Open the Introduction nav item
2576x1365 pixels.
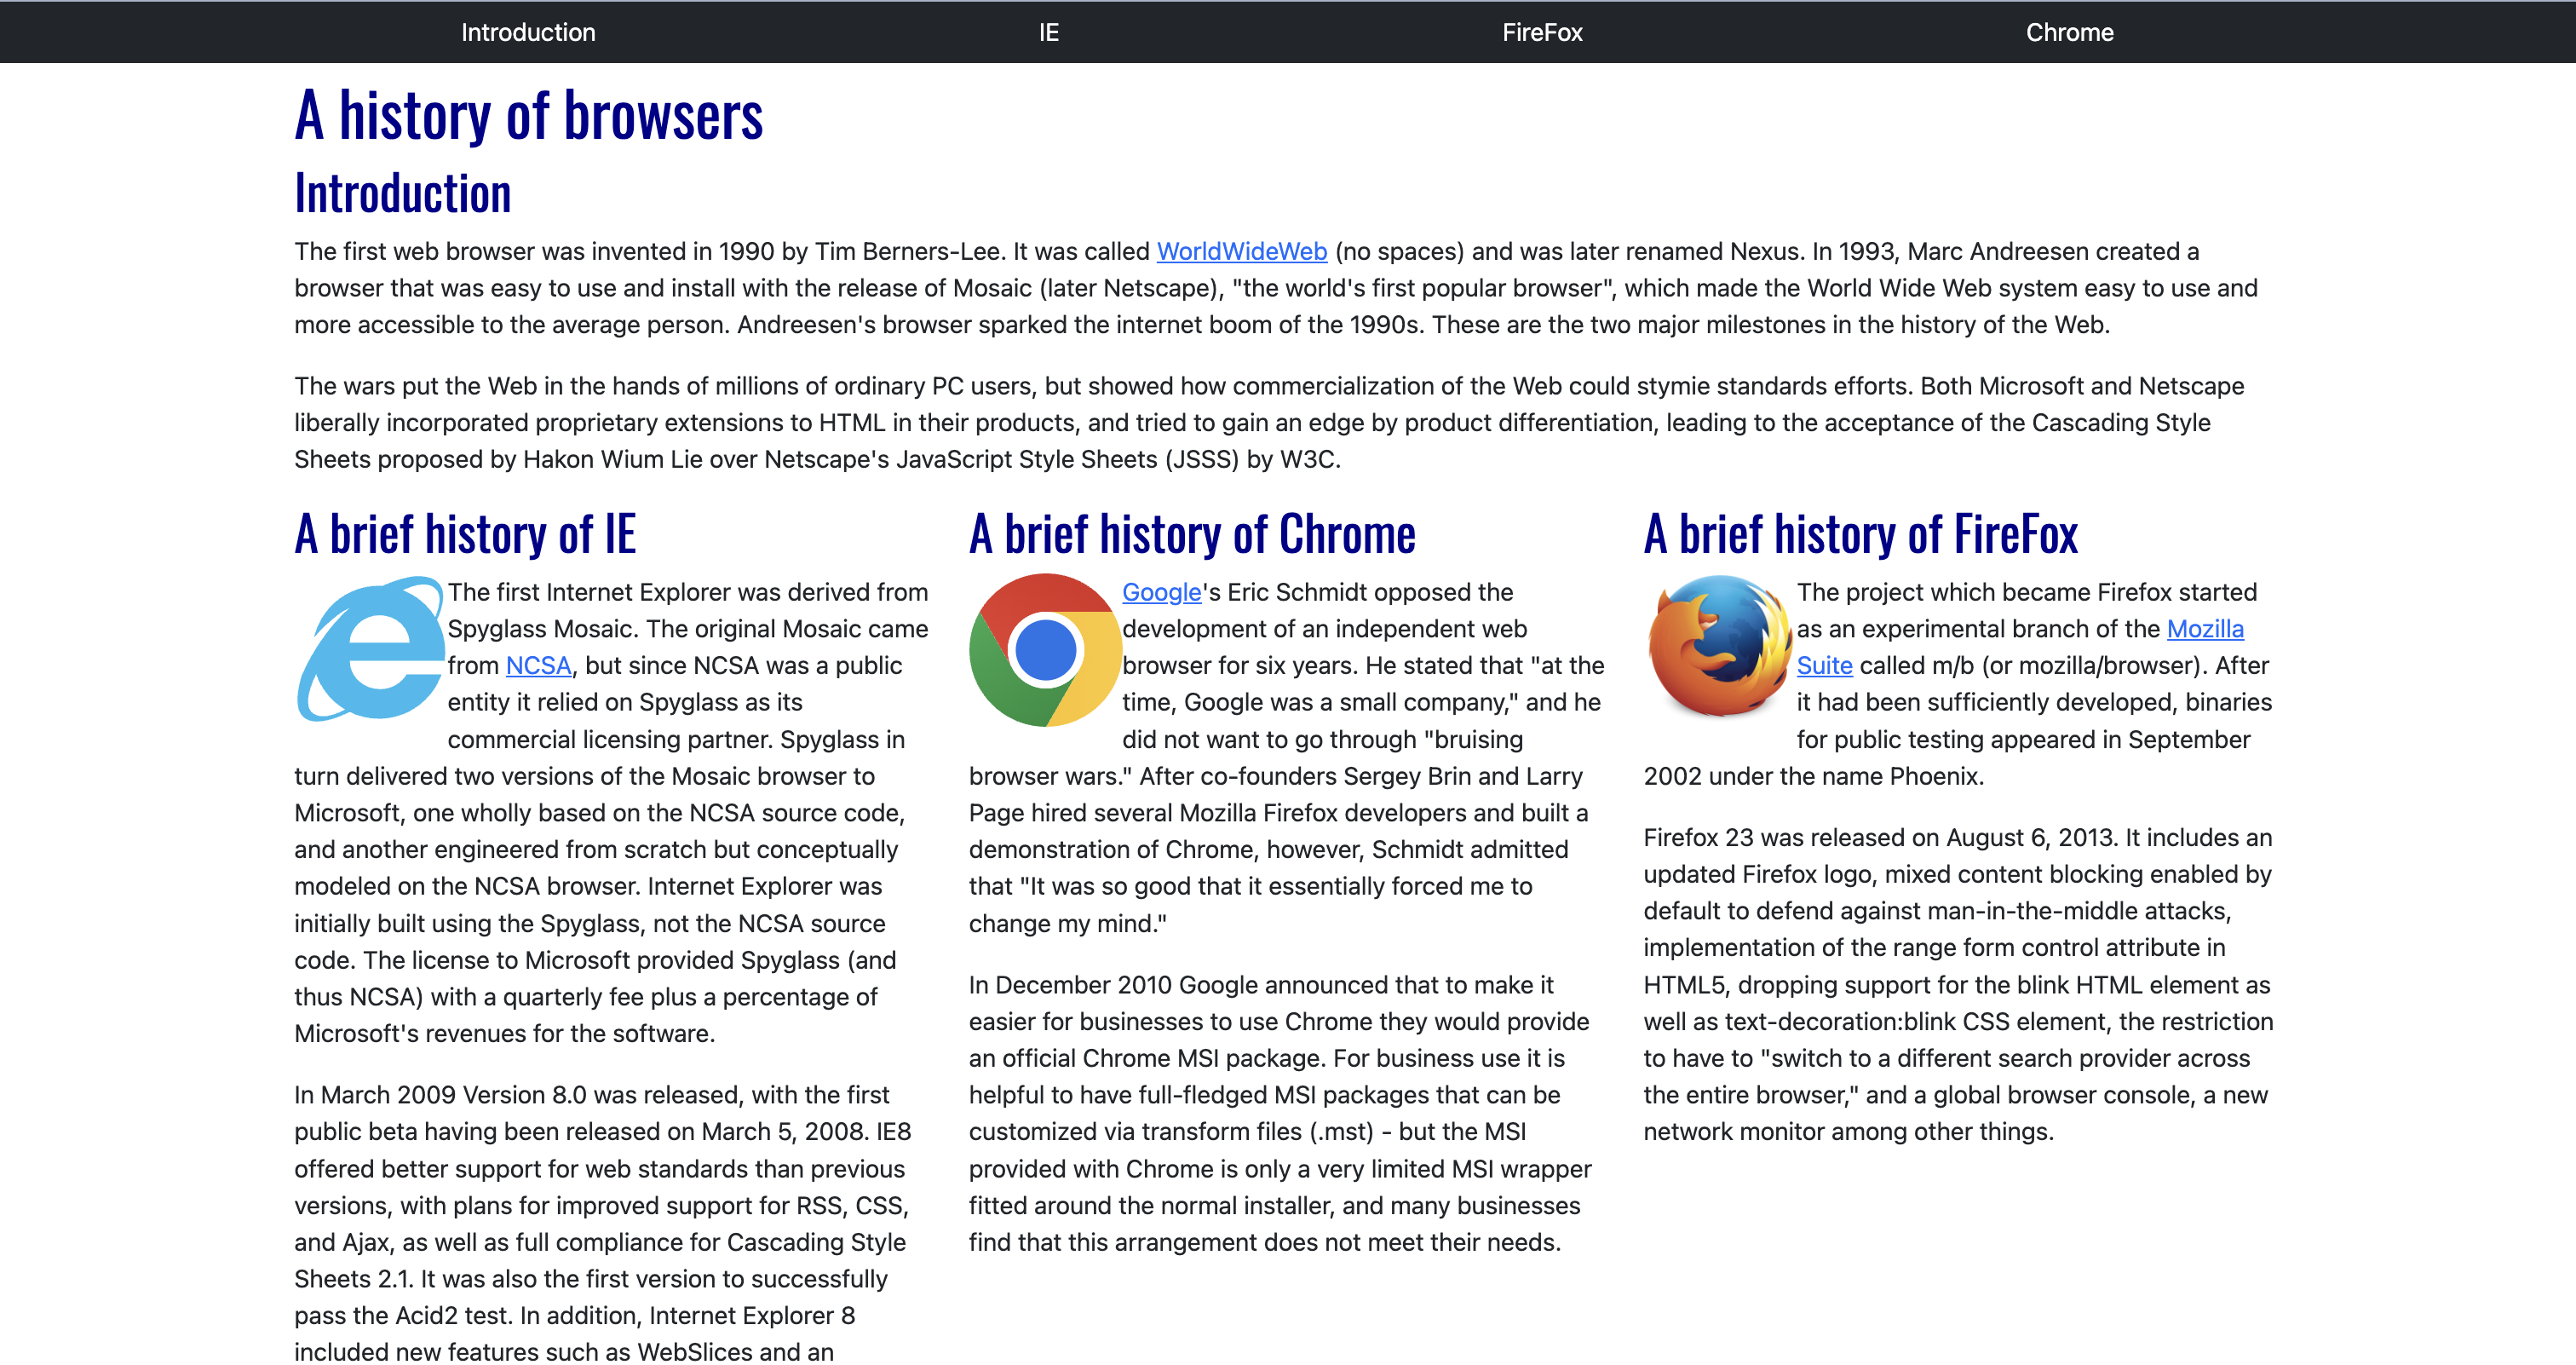pyautogui.click(x=528, y=32)
